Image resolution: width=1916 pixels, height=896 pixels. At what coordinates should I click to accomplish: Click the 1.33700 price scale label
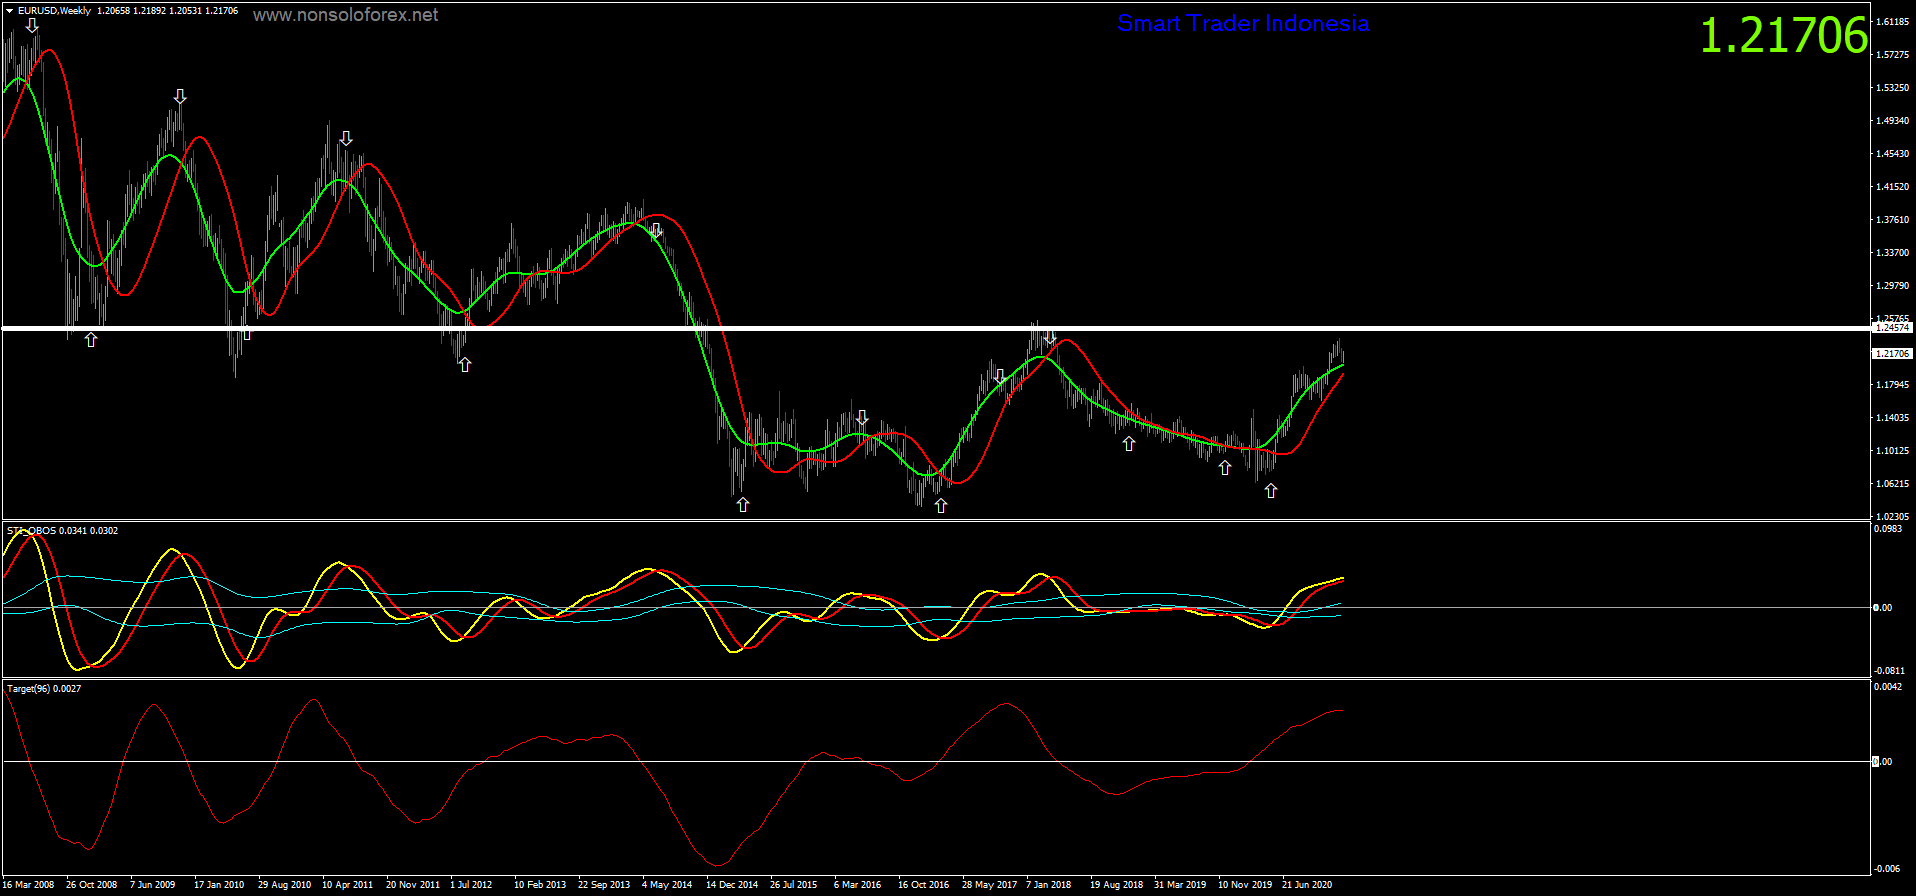(x=1893, y=253)
